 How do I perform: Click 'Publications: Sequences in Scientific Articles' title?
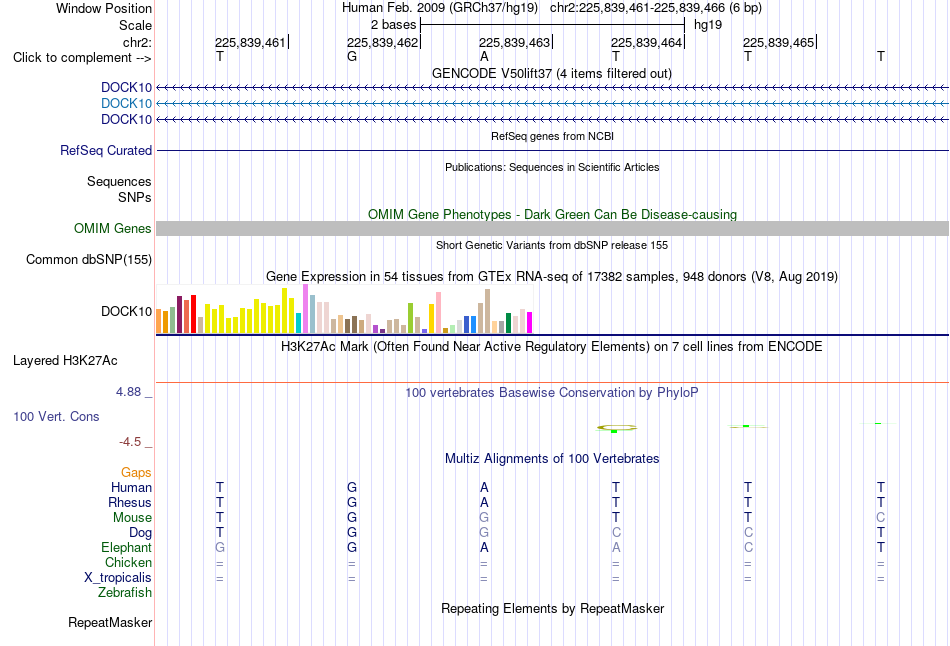click(x=552, y=167)
